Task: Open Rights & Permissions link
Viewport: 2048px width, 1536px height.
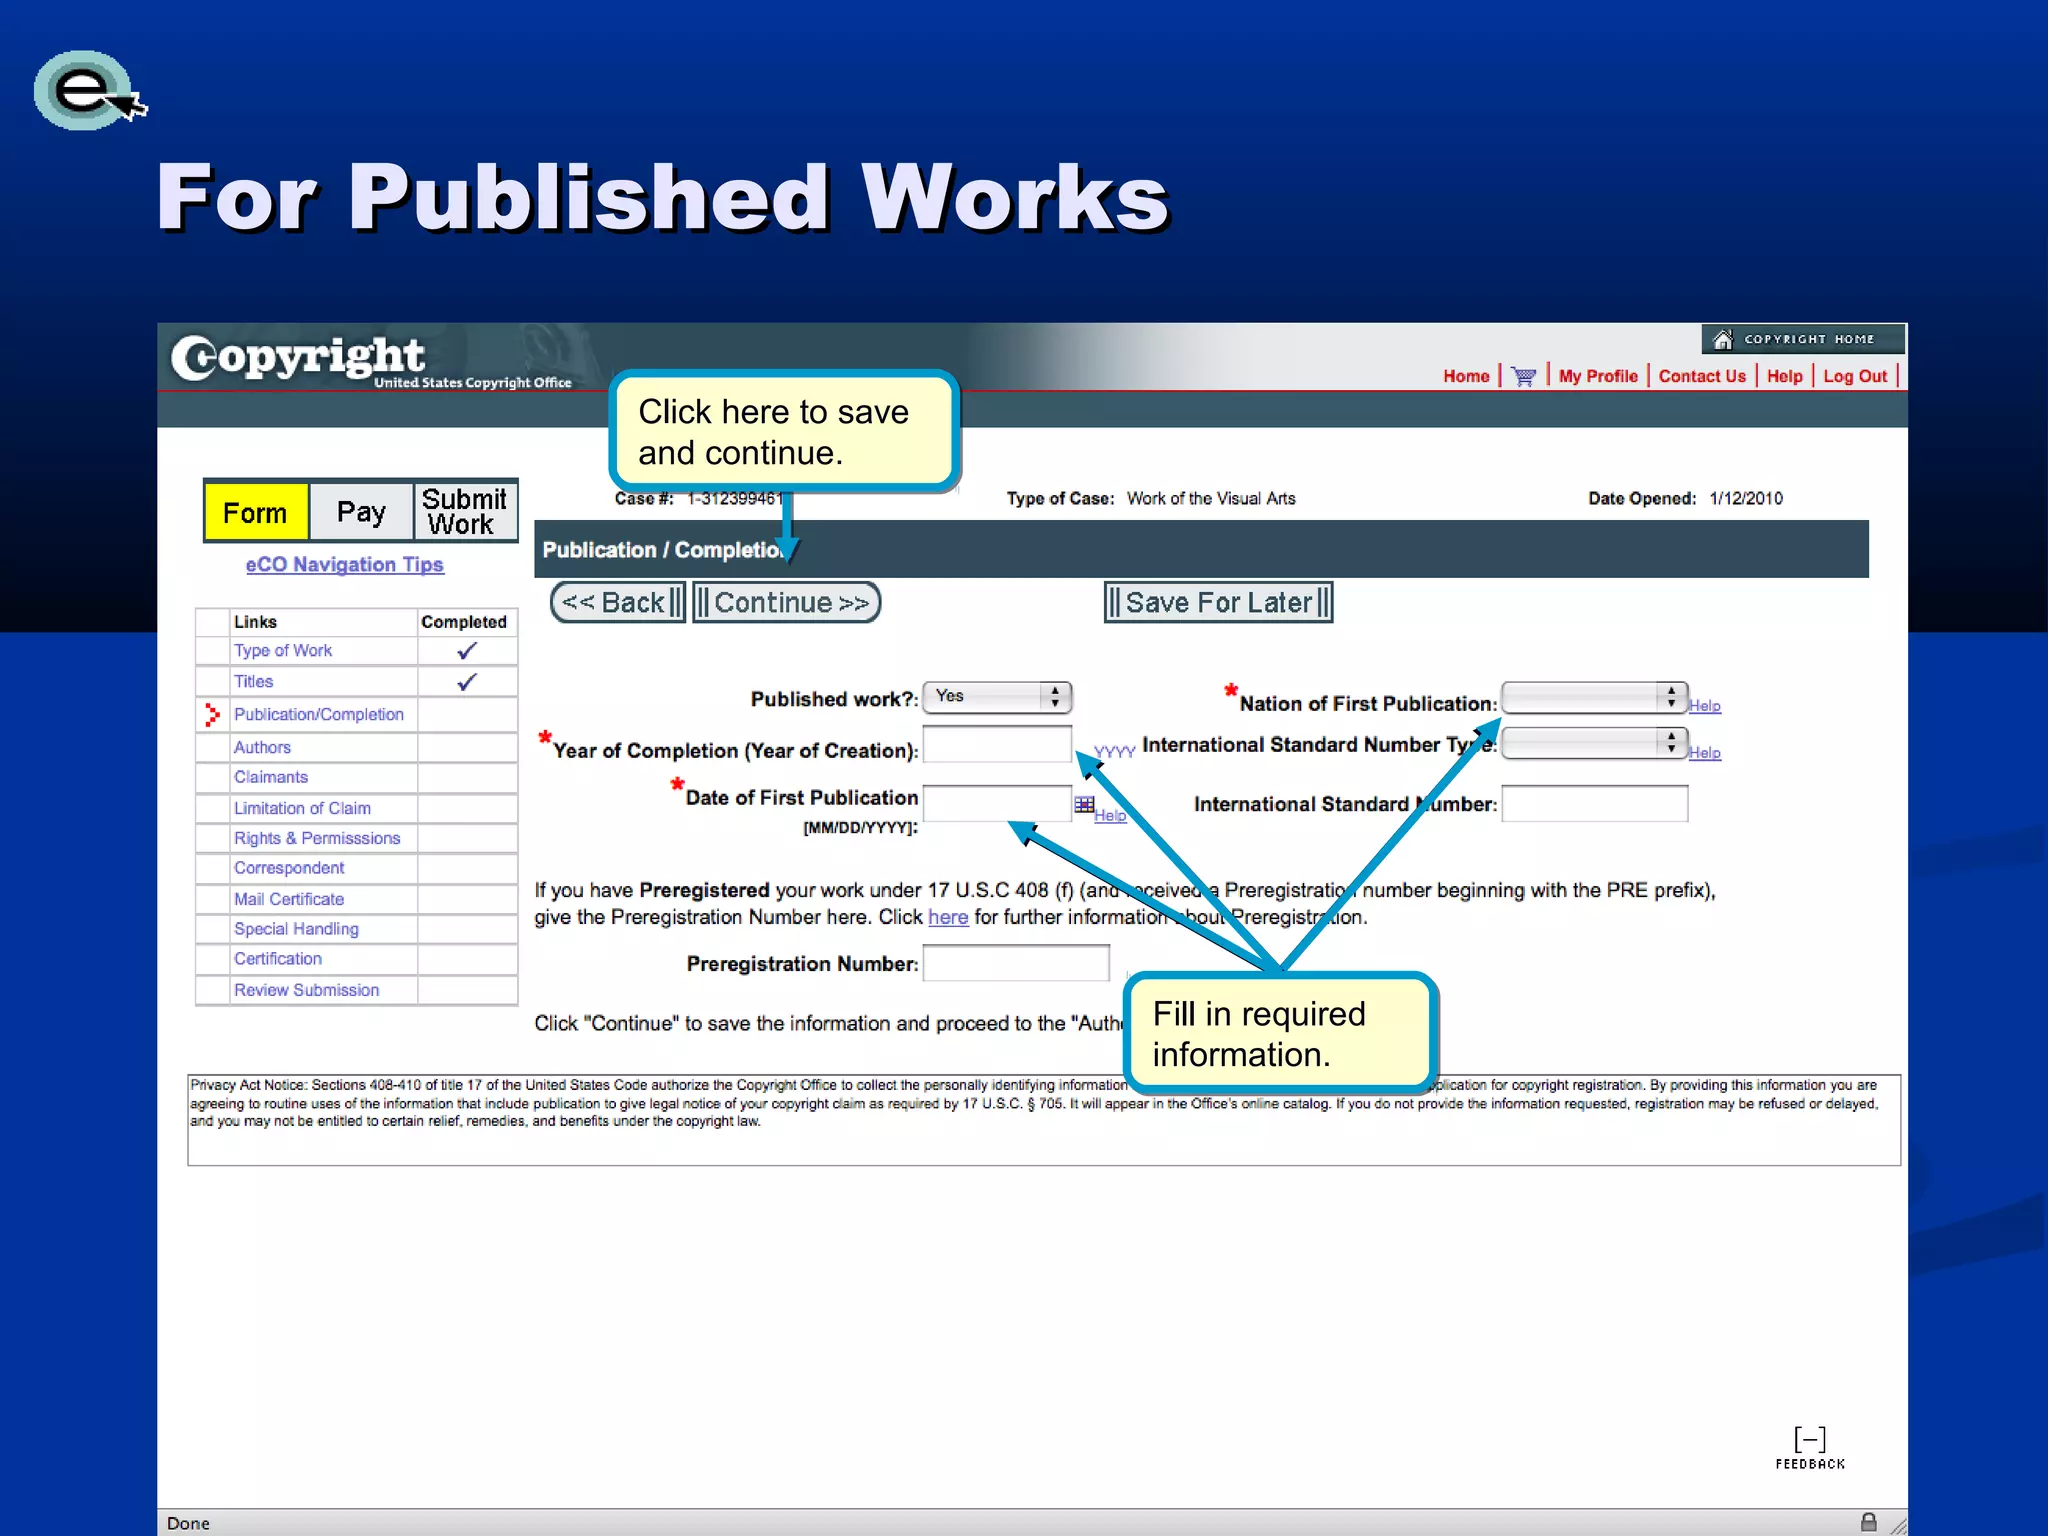Action: pos(317,838)
